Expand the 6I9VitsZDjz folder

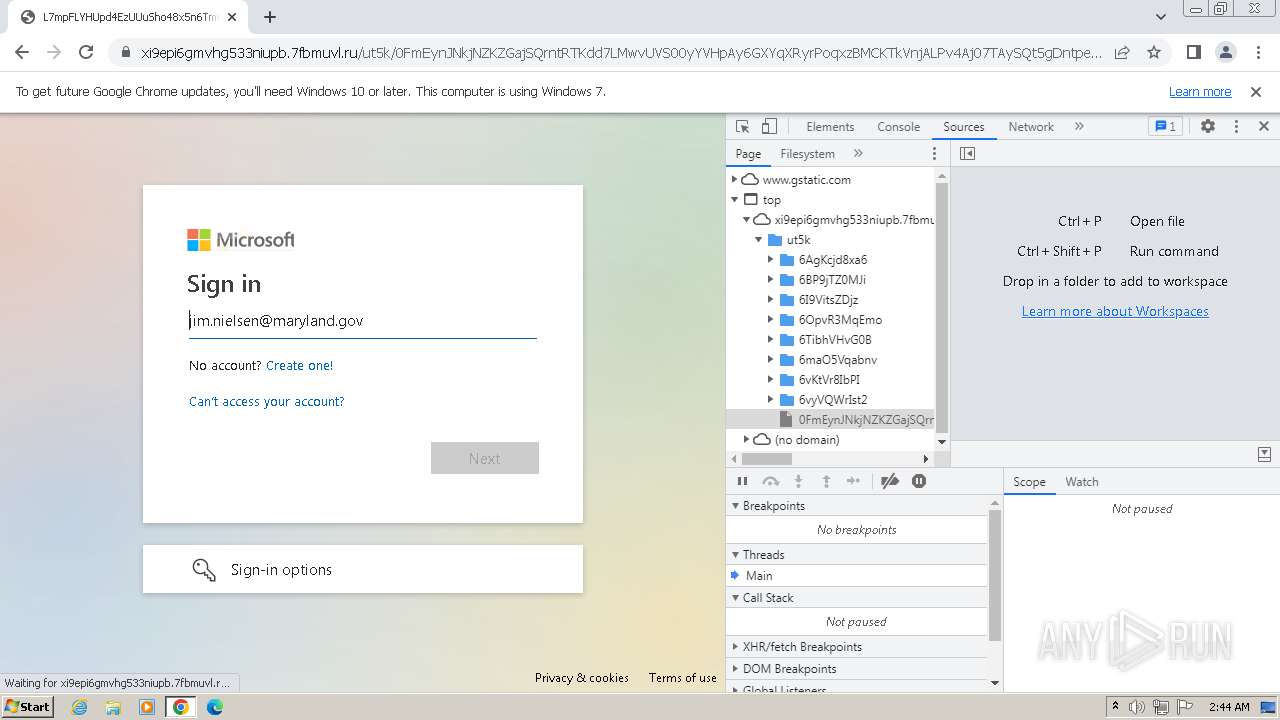pos(771,300)
